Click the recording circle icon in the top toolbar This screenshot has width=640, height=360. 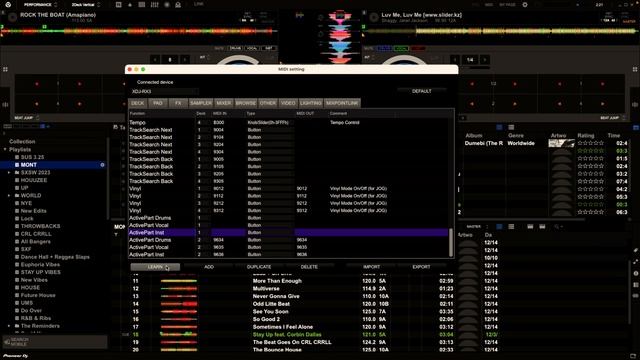pos(167,5)
